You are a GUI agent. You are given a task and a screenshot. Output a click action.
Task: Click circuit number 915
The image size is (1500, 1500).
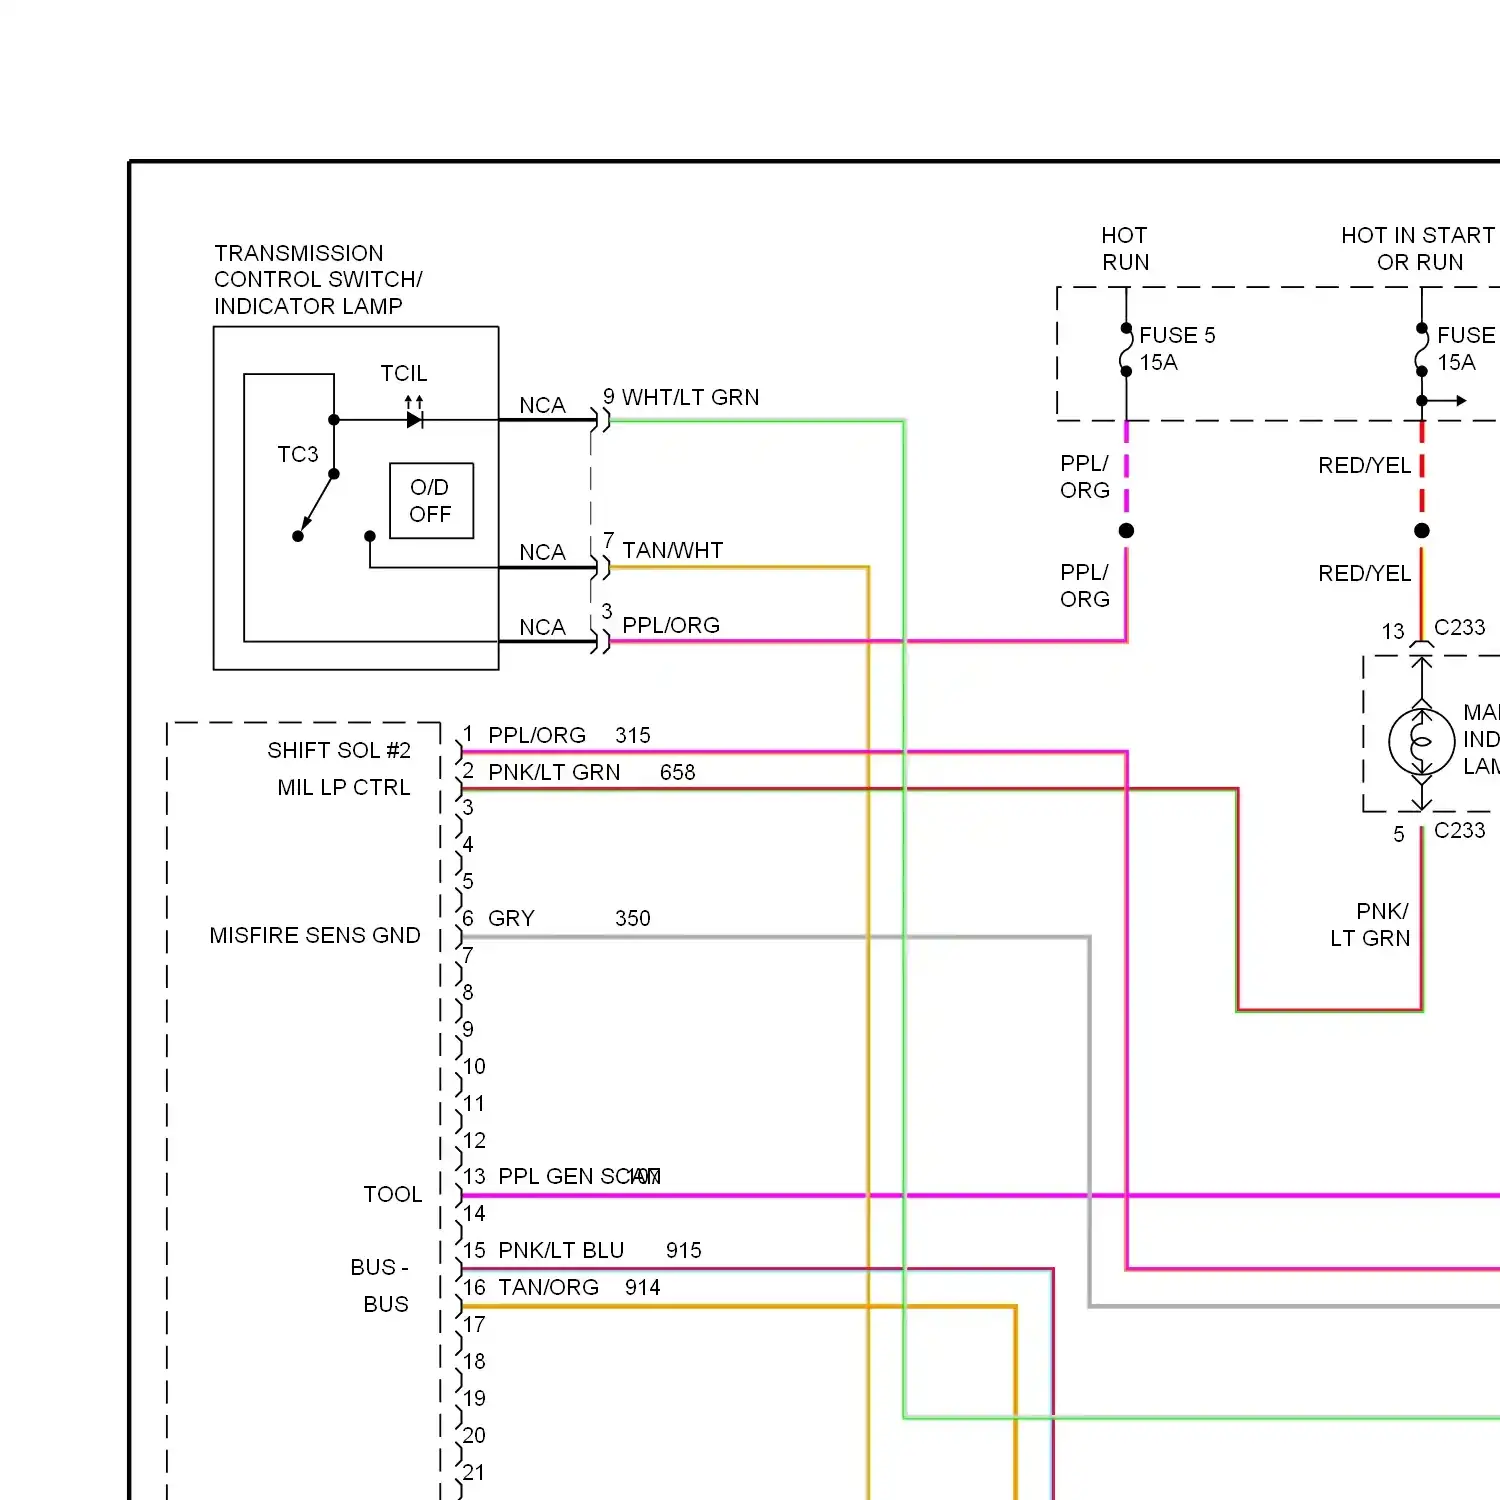684,1250
